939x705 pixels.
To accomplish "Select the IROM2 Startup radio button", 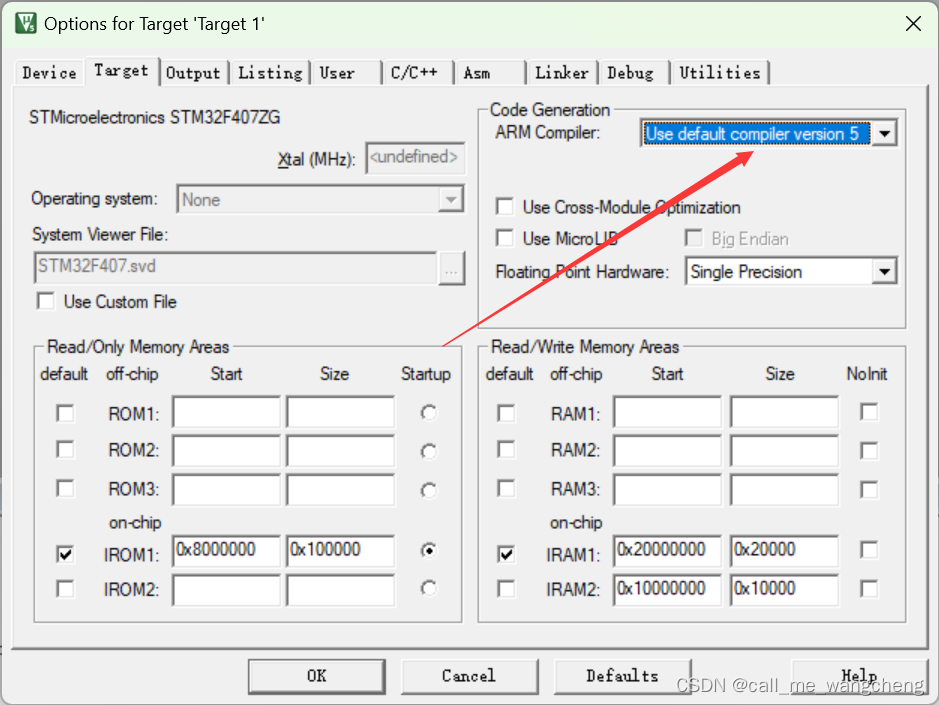I will tap(429, 588).
